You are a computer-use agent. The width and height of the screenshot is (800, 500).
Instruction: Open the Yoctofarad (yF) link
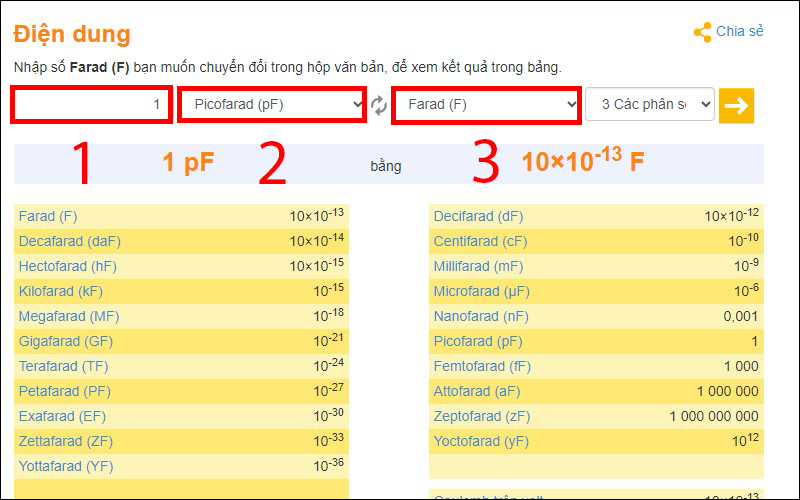pos(478,441)
